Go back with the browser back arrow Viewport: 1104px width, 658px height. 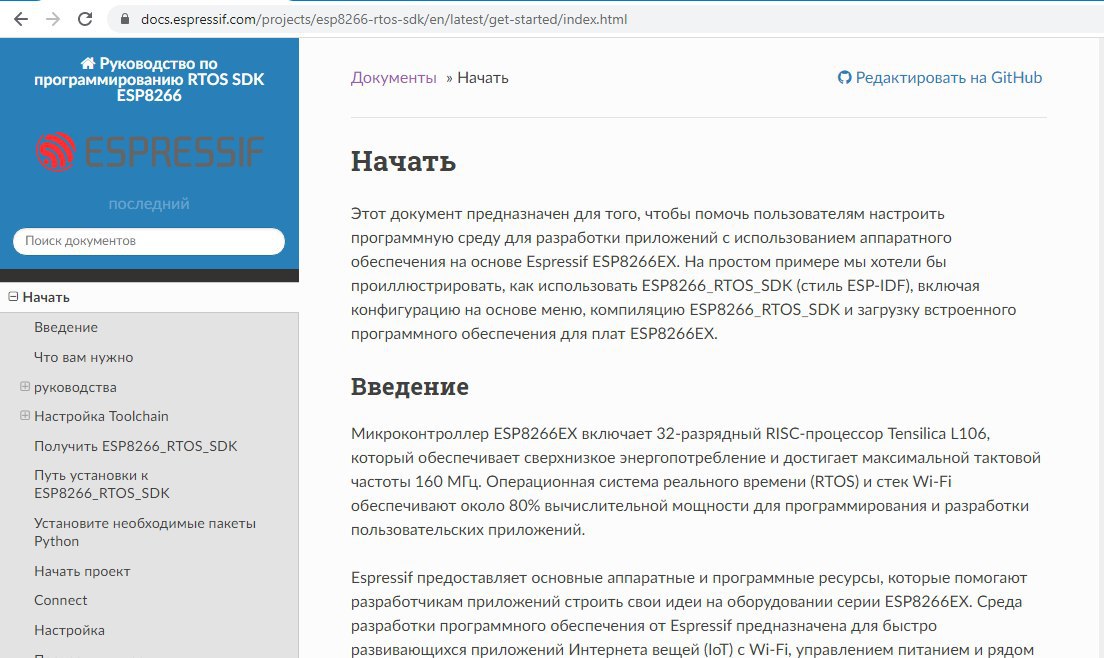(x=21, y=19)
